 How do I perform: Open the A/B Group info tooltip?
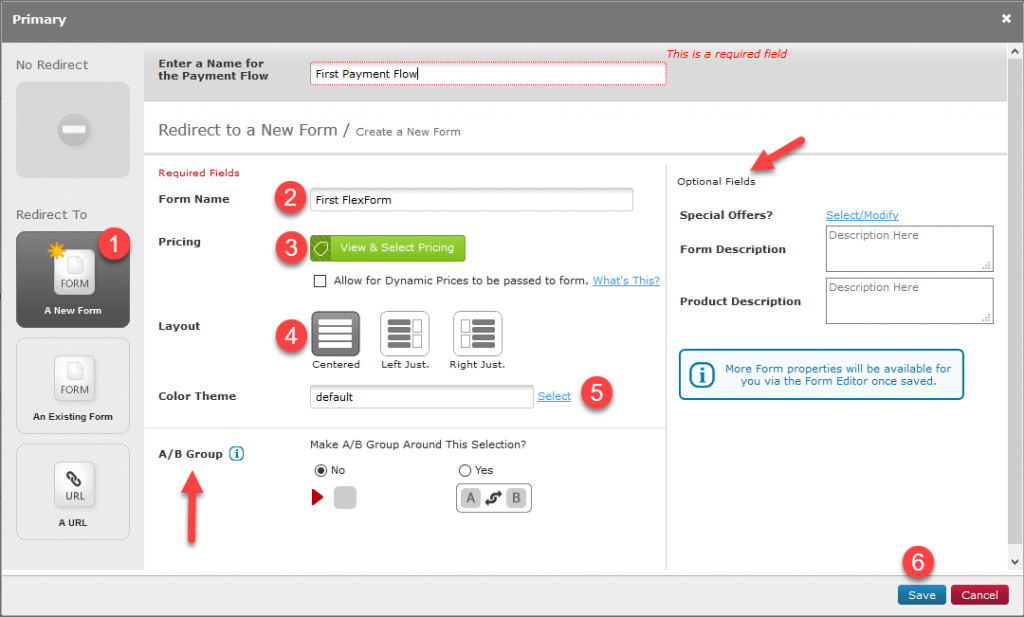coord(237,453)
